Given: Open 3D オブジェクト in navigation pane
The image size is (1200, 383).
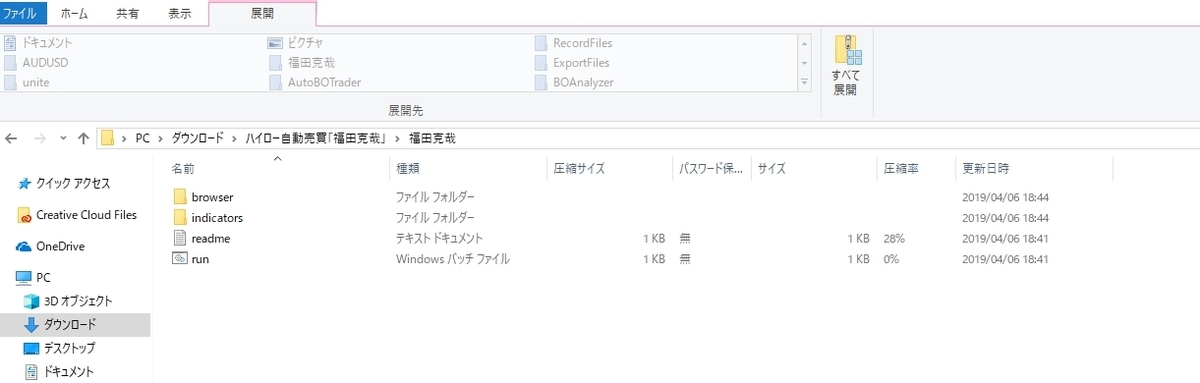Looking at the screenshot, I should 67,300.
